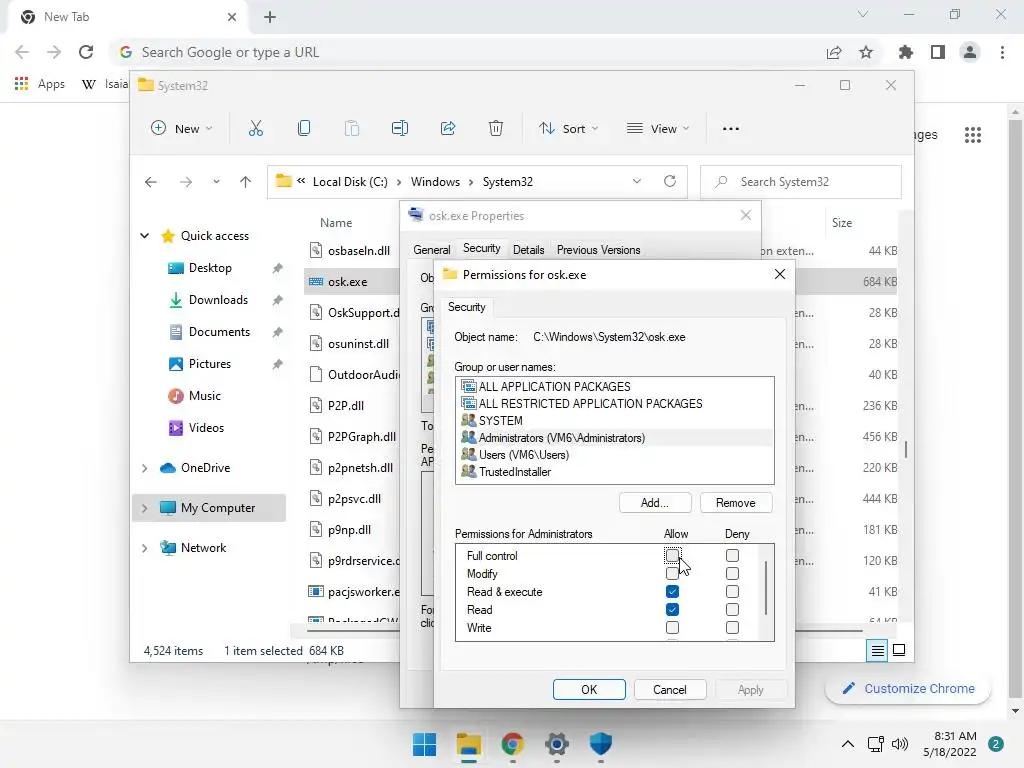Tick Allow checkbox for Write

(672, 628)
